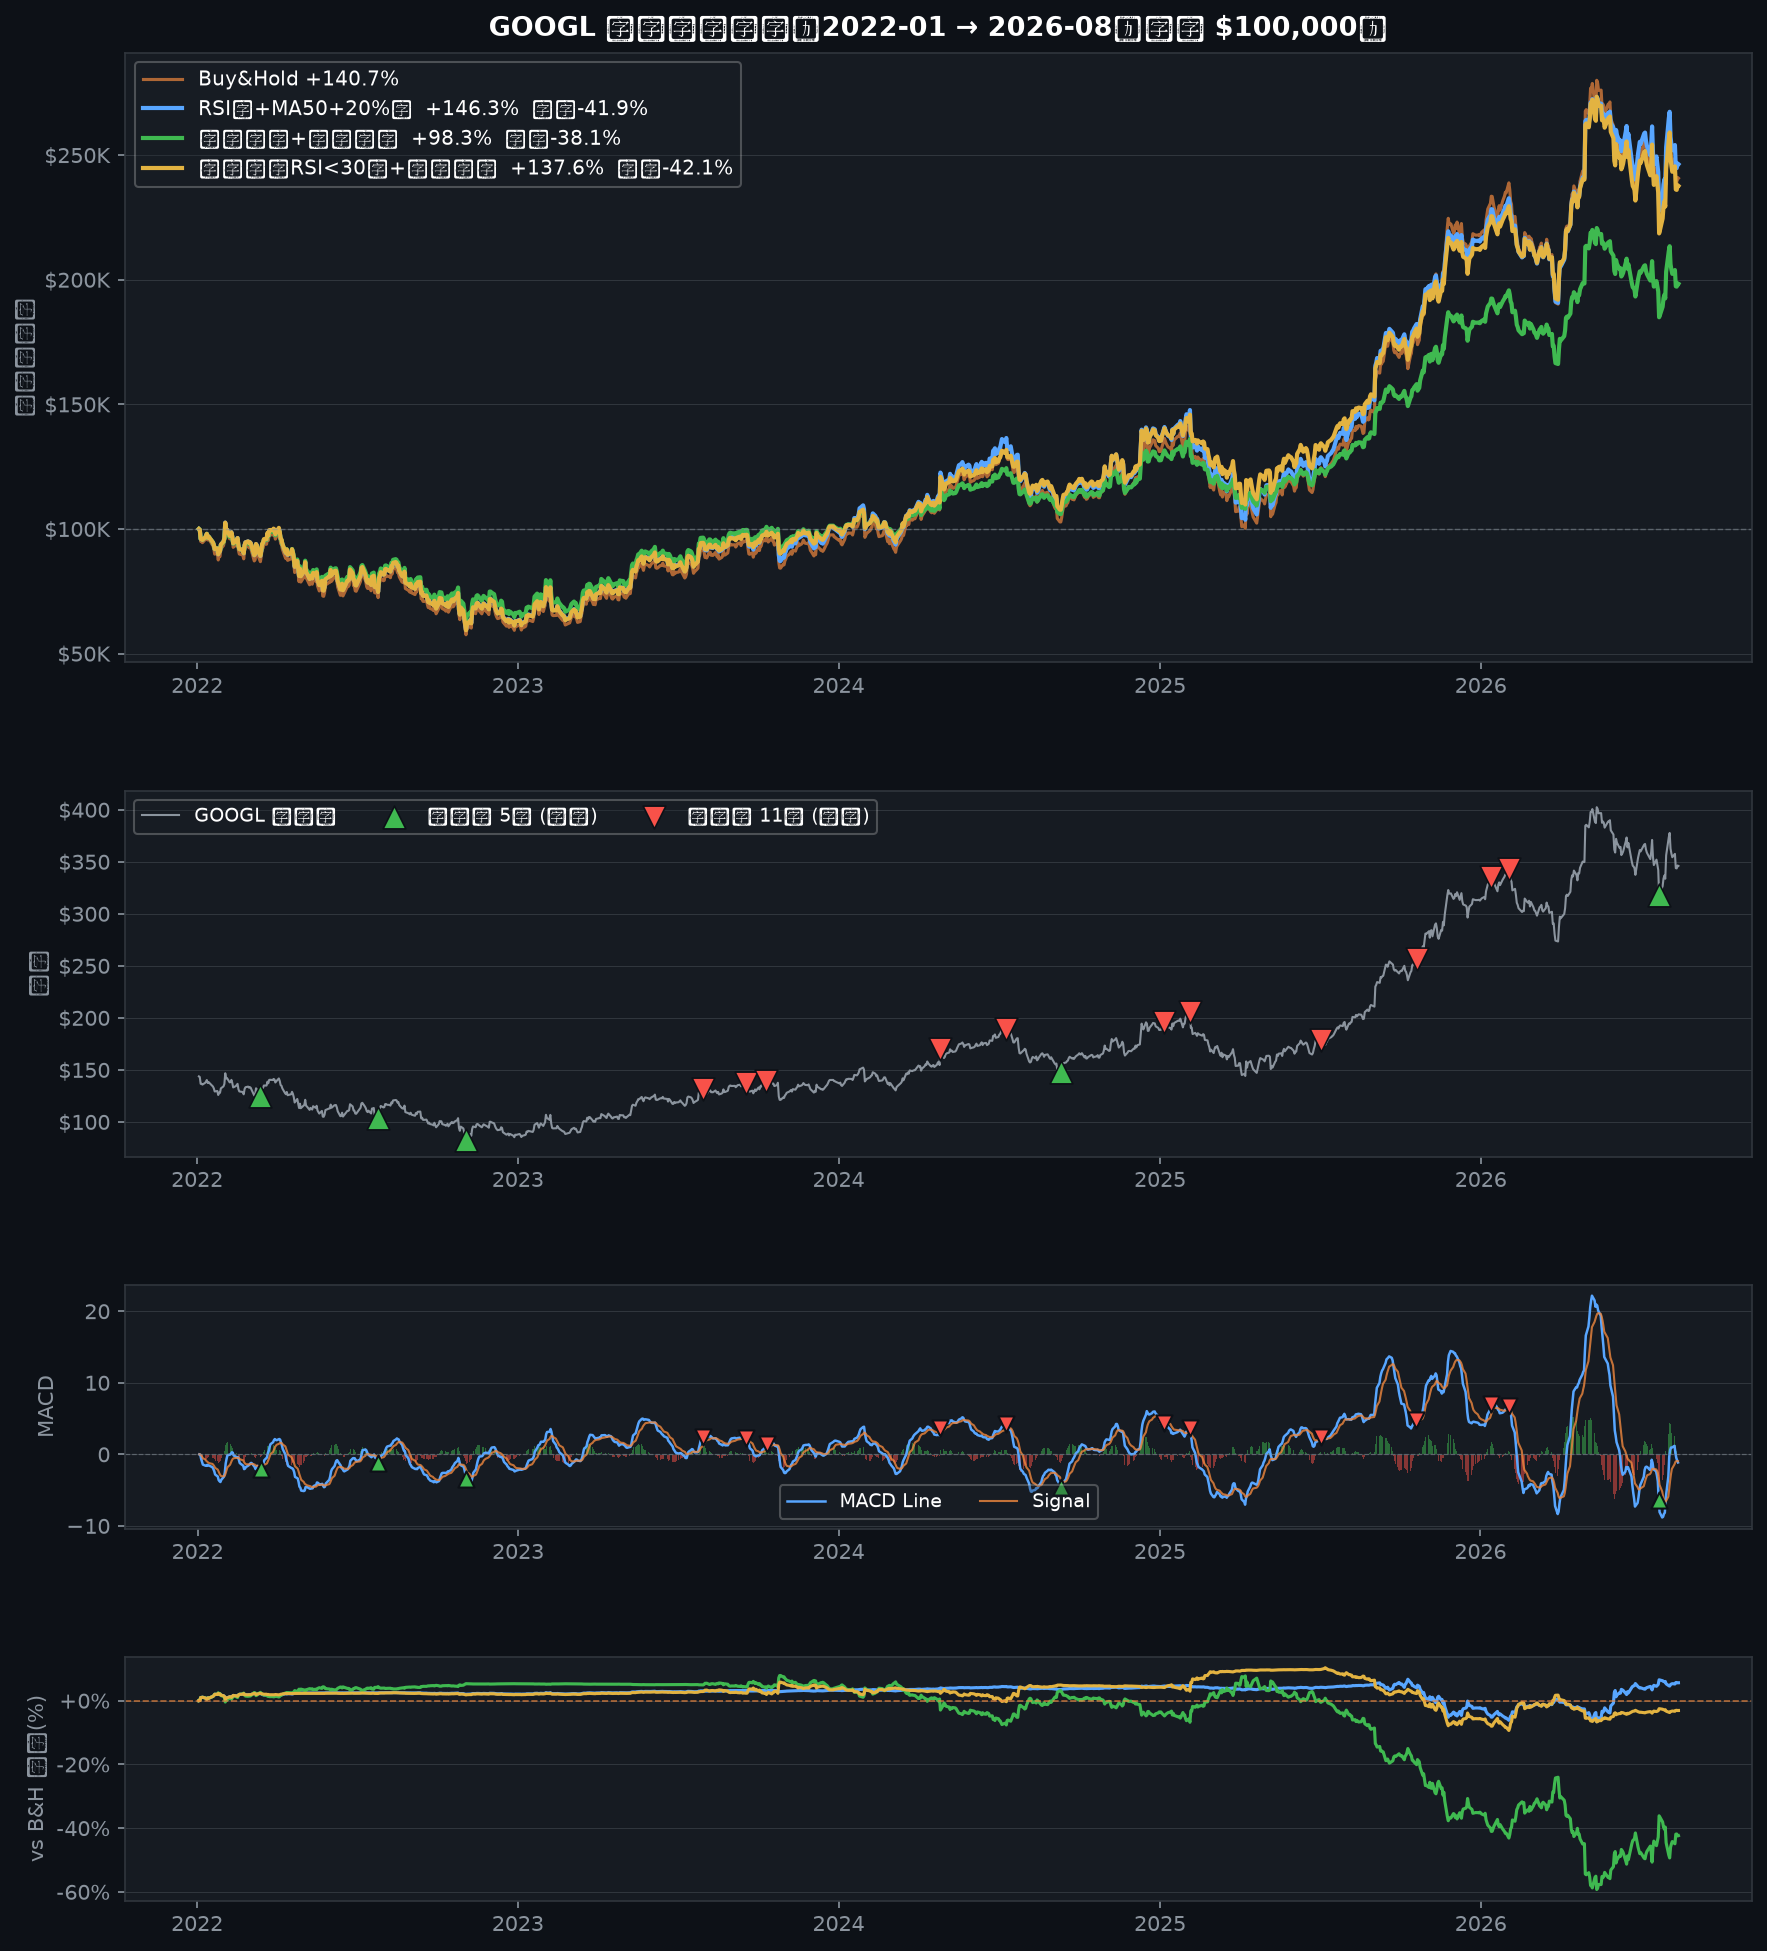Click the $100K tick on equity chart
Viewport: 1767px width, 1951px height.
77,530
